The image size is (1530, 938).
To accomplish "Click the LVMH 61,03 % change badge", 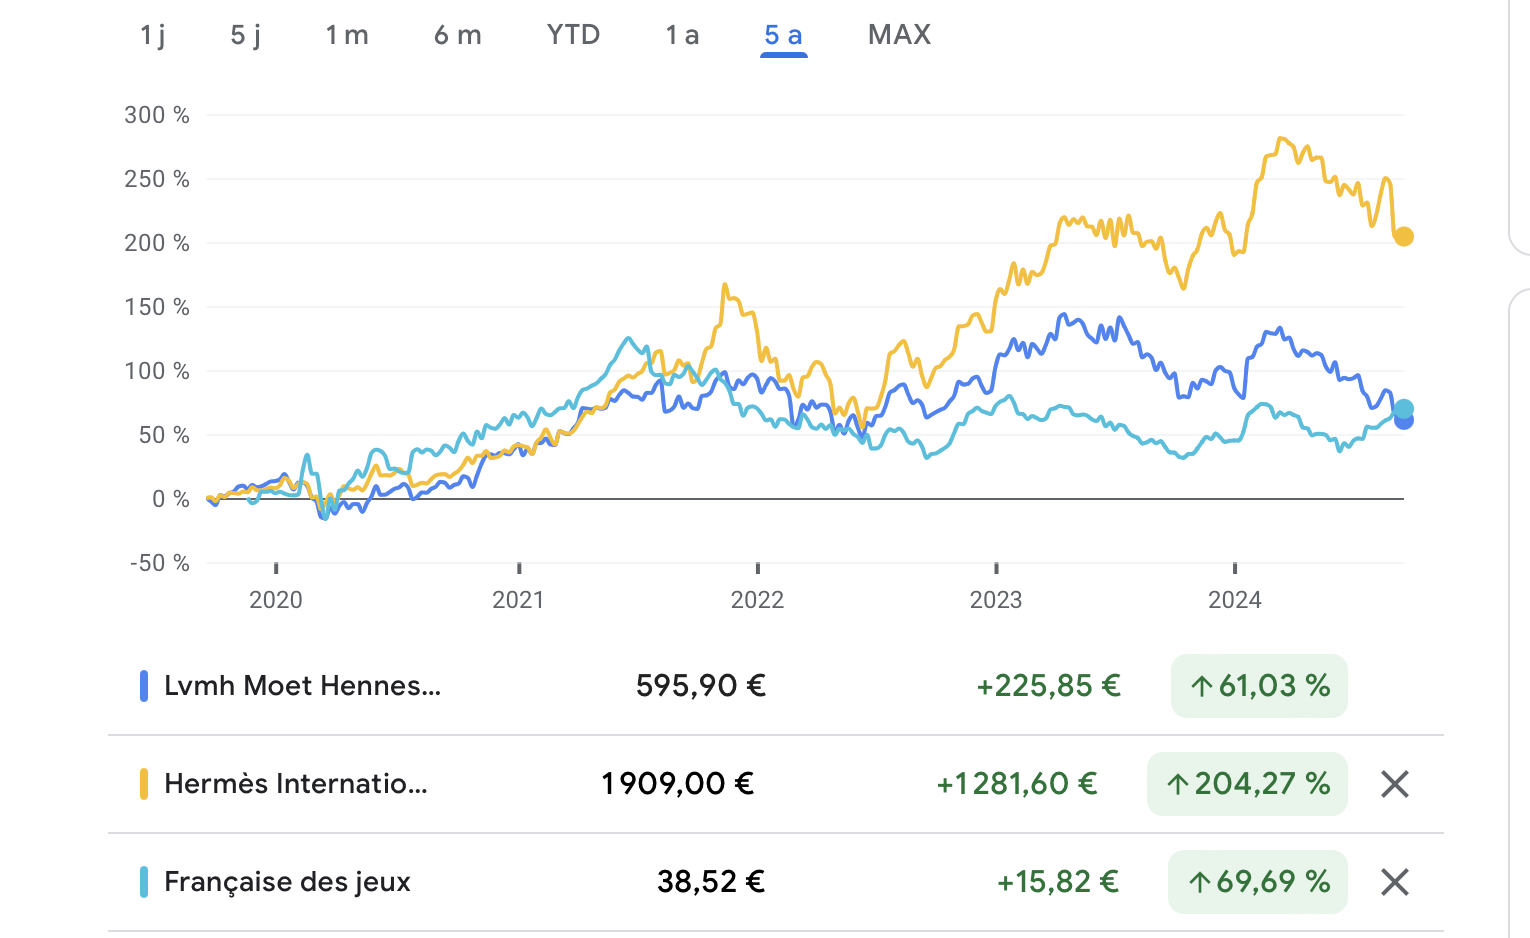I will pyautogui.click(x=1259, y=686).
